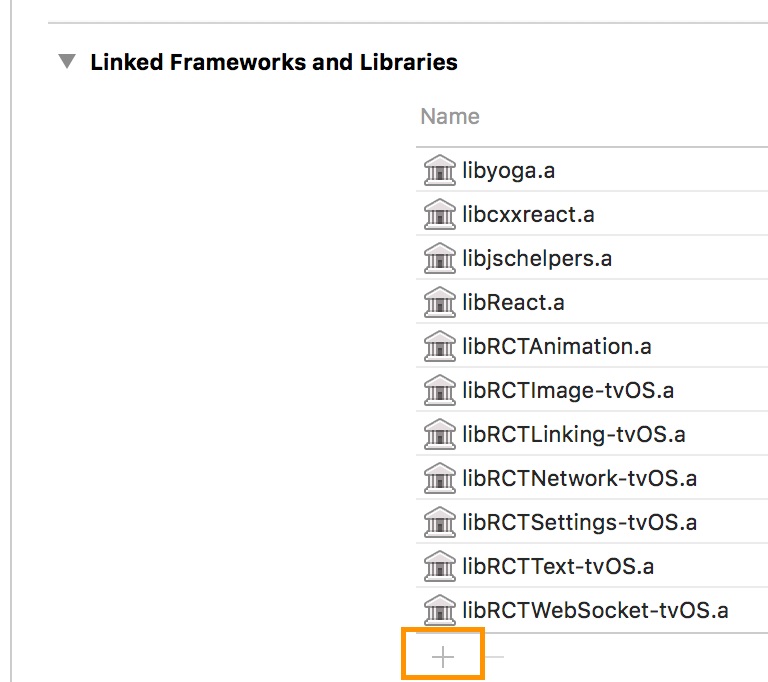768x682 pixels.
Task: Select the libReact.a library icon
Action: click(x=439, y=302)
